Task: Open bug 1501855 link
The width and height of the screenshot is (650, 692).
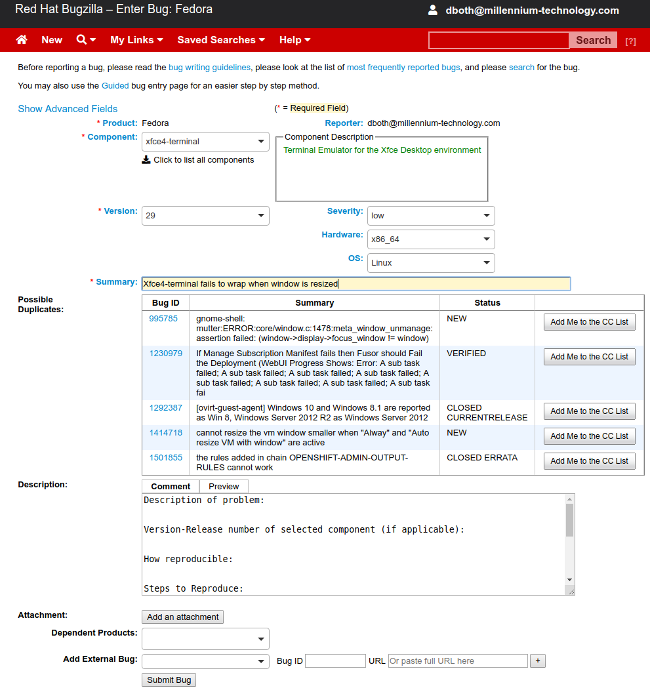Action: 165,457
